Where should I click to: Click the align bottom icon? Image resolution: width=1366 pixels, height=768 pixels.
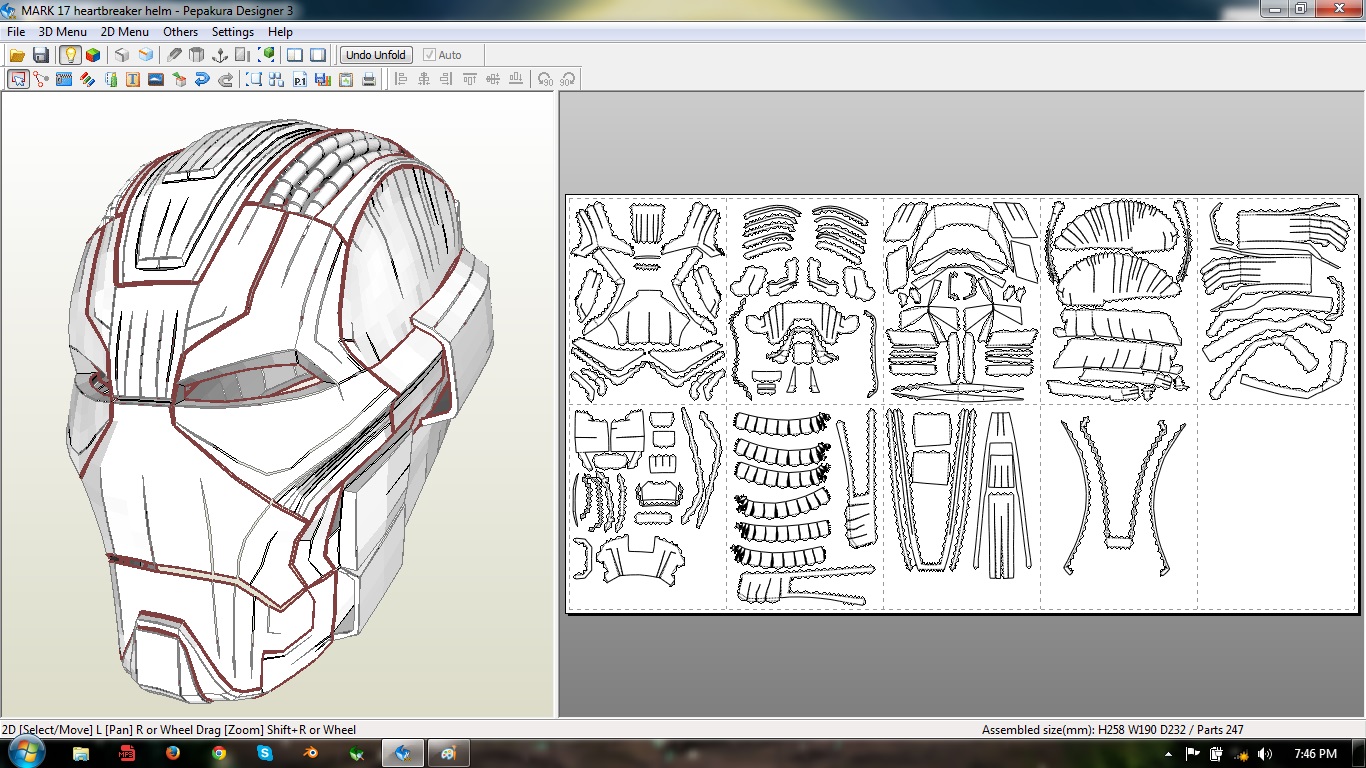tap(515, 79)
